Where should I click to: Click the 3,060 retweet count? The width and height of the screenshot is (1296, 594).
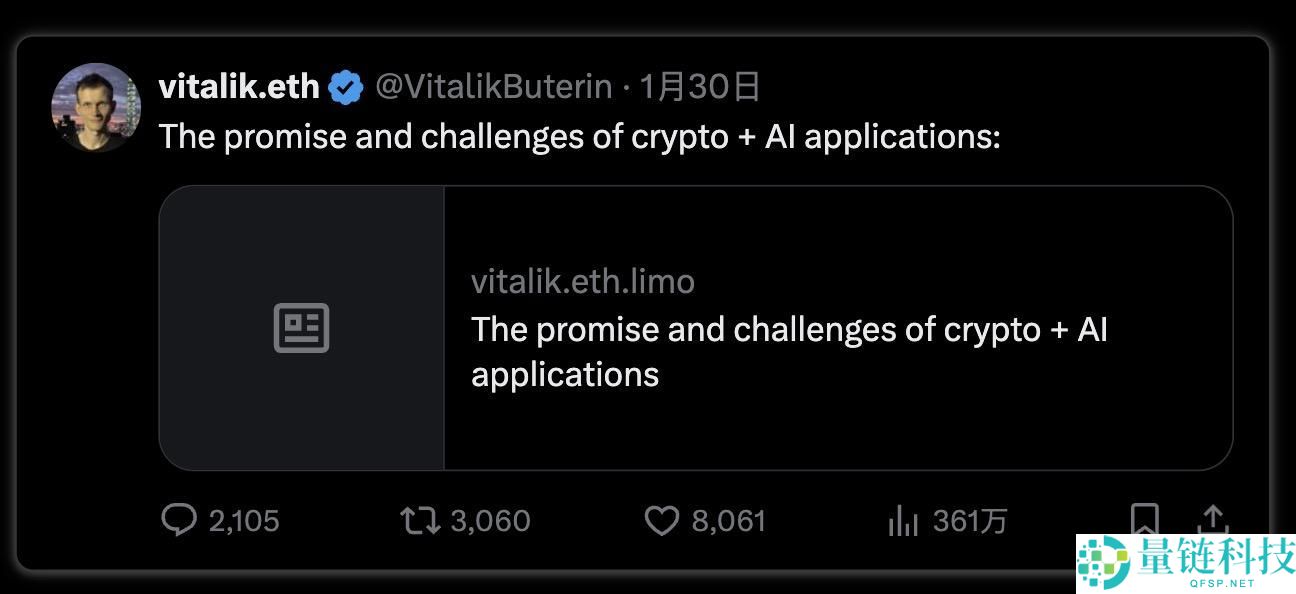pyautogui.click(x=490, y=521)
